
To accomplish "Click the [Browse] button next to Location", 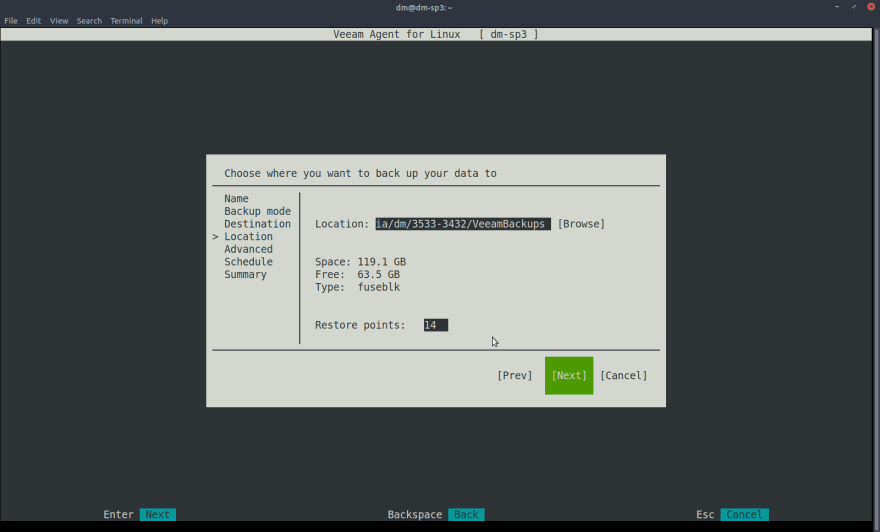I will click(x=581, y=224).
